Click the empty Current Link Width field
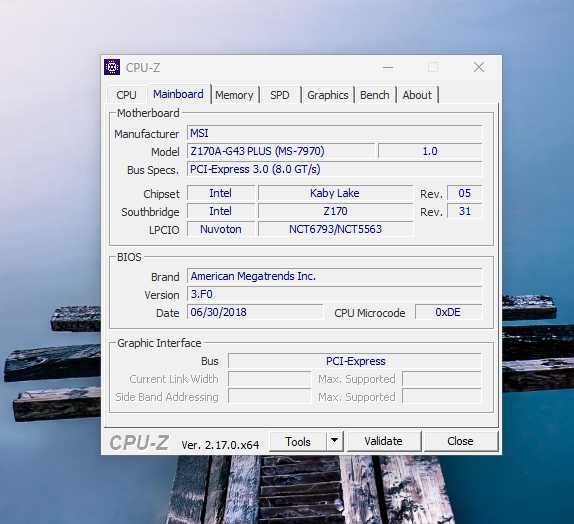 point(269,379)
